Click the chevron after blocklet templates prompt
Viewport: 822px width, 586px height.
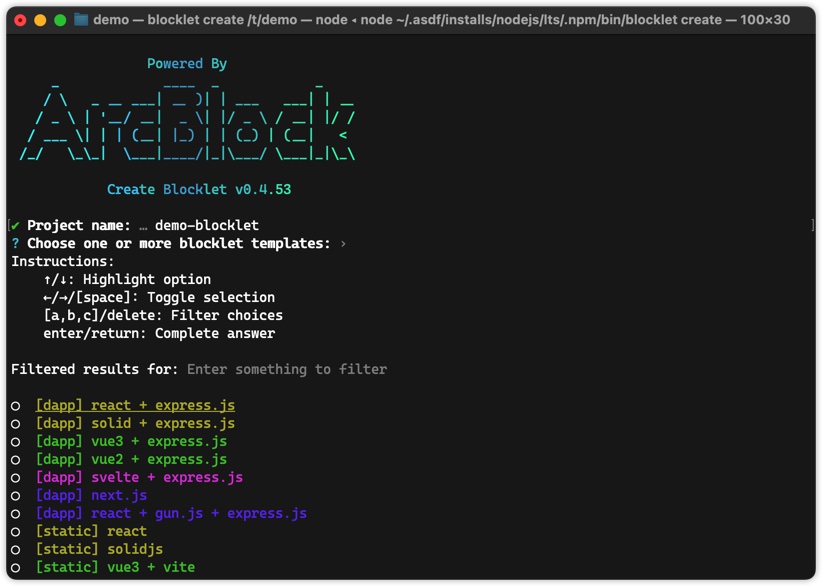343,243
